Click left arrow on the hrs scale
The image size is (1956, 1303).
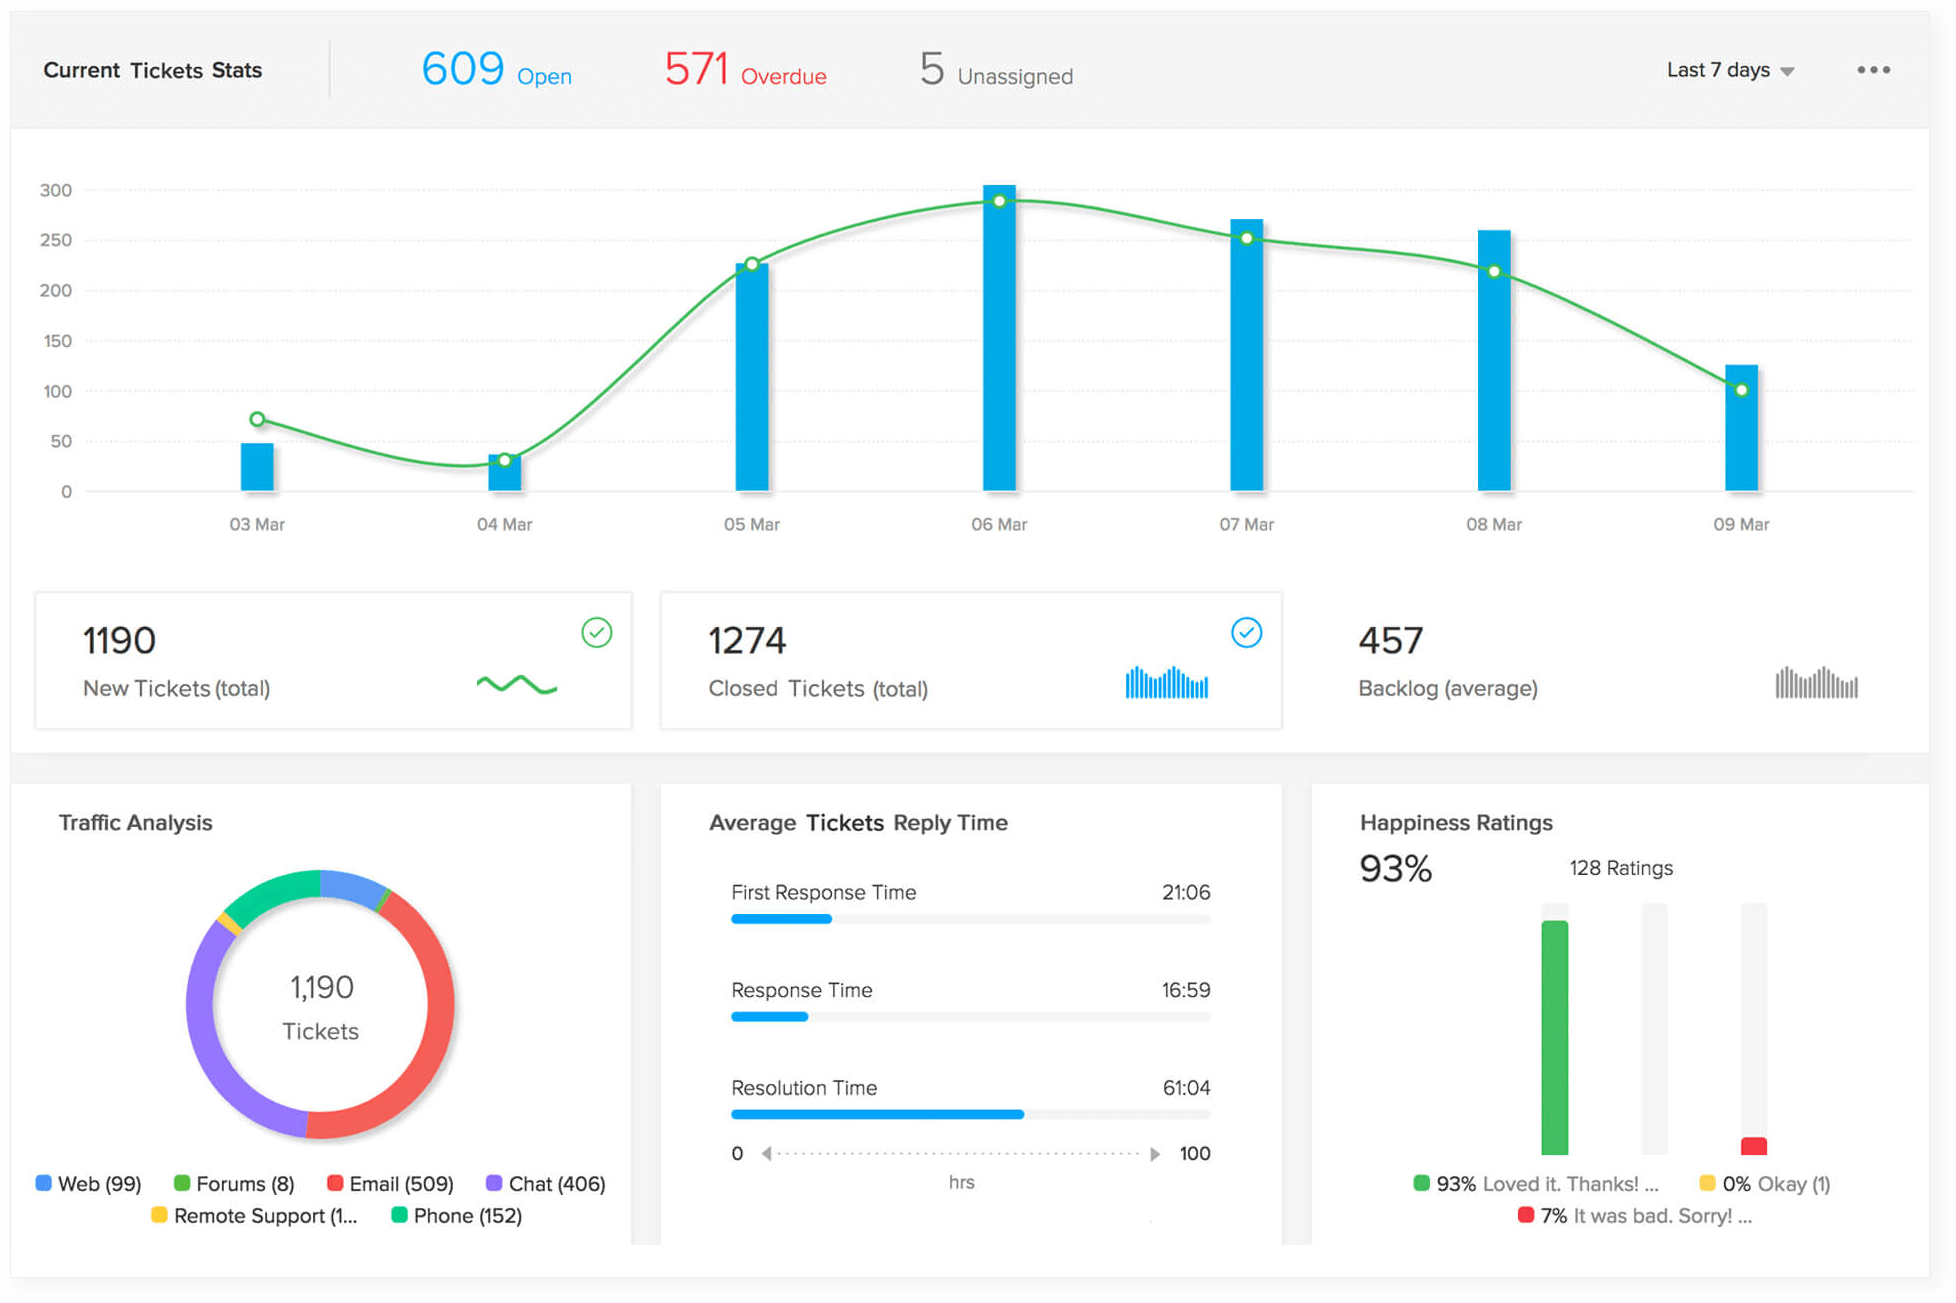click(767, 1154)
